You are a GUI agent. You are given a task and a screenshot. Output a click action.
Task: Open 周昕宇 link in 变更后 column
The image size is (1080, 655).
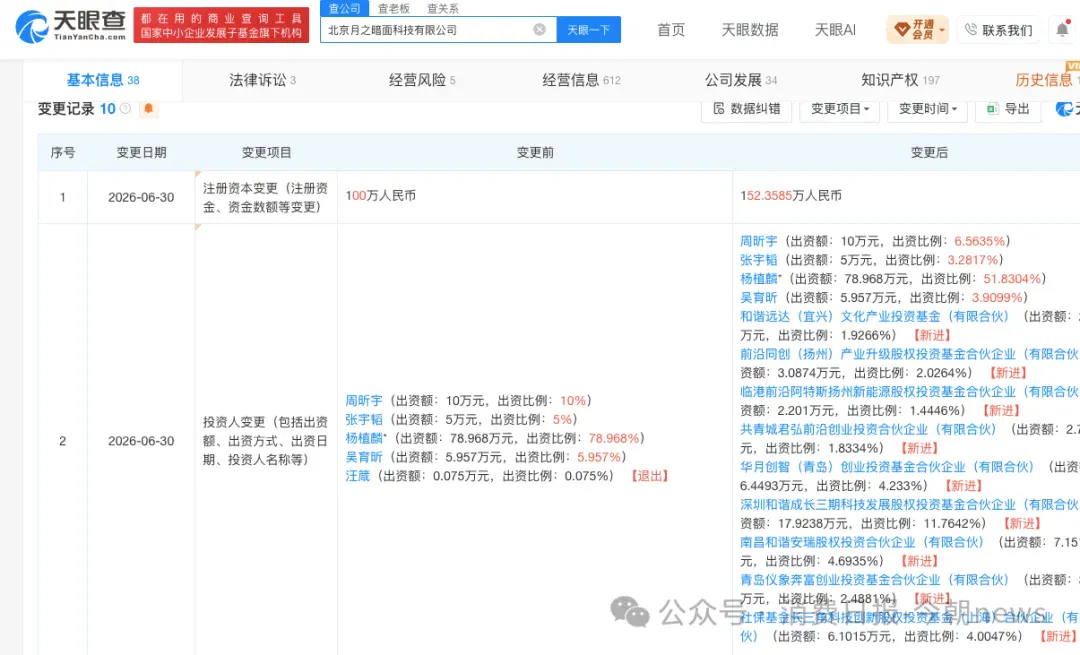pos(758,241)
